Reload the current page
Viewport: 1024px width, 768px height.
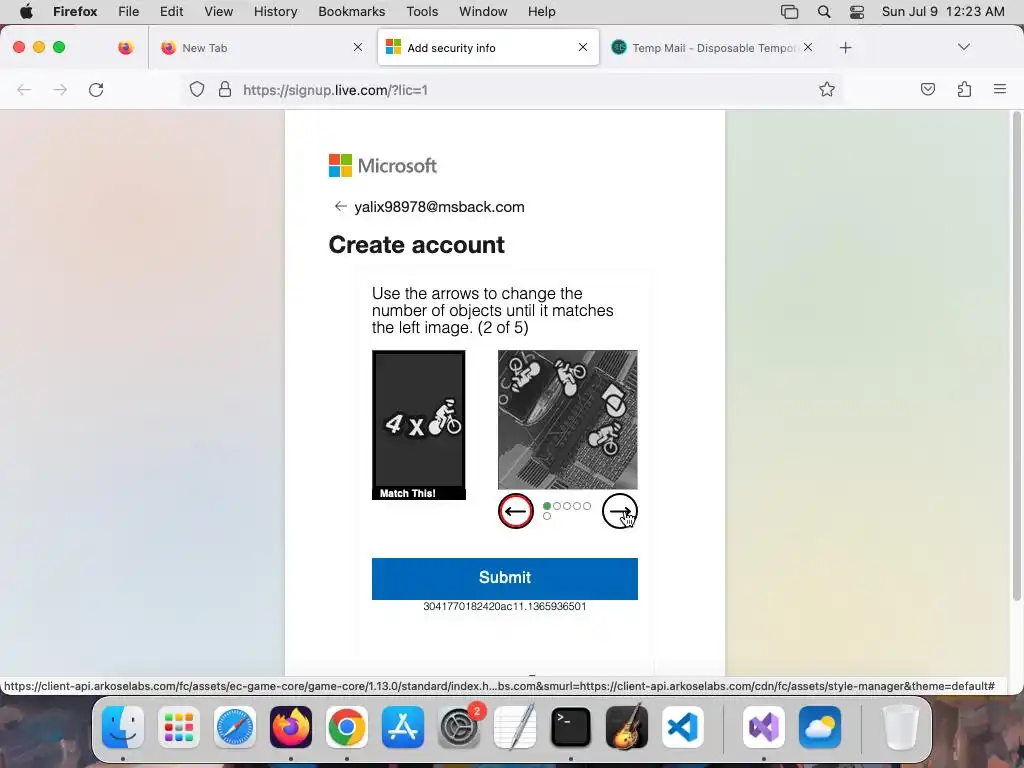click(x=96, y=89)
